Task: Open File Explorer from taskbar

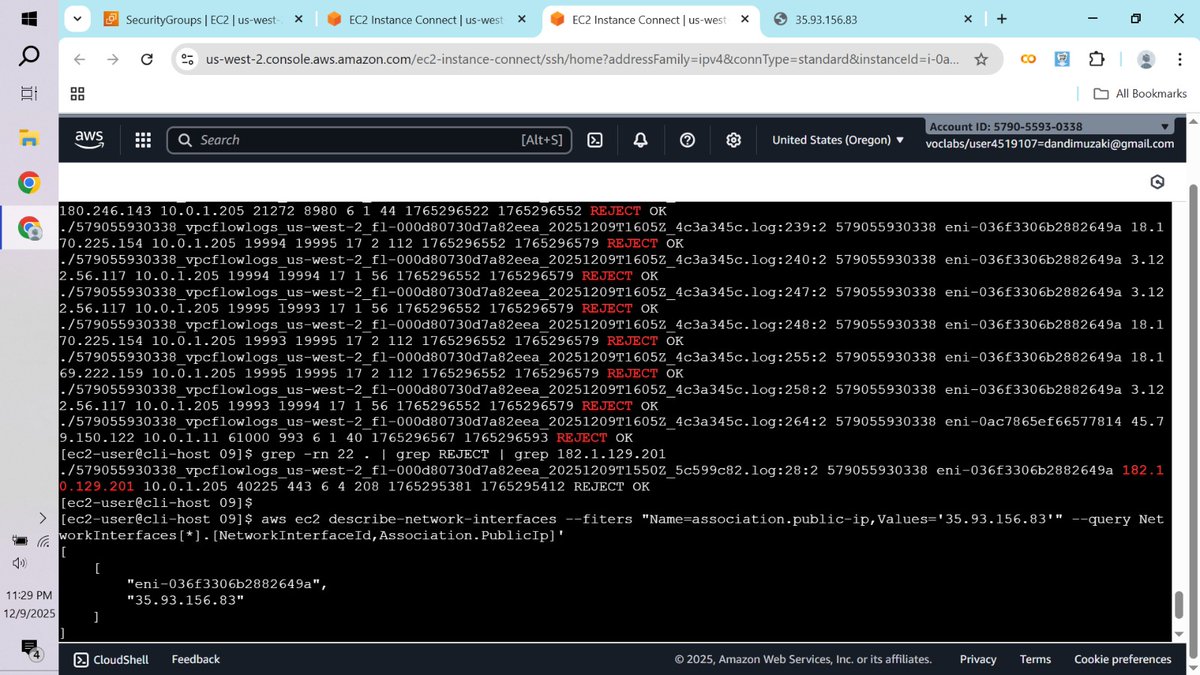Action: coord(29,138)
